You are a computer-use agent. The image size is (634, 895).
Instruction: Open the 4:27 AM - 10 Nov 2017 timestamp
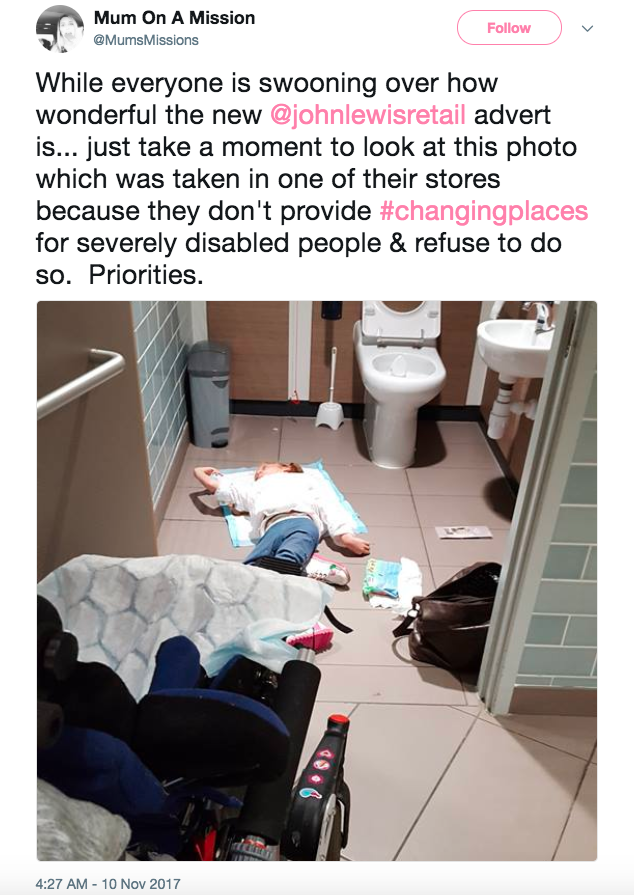pos(108,884)
